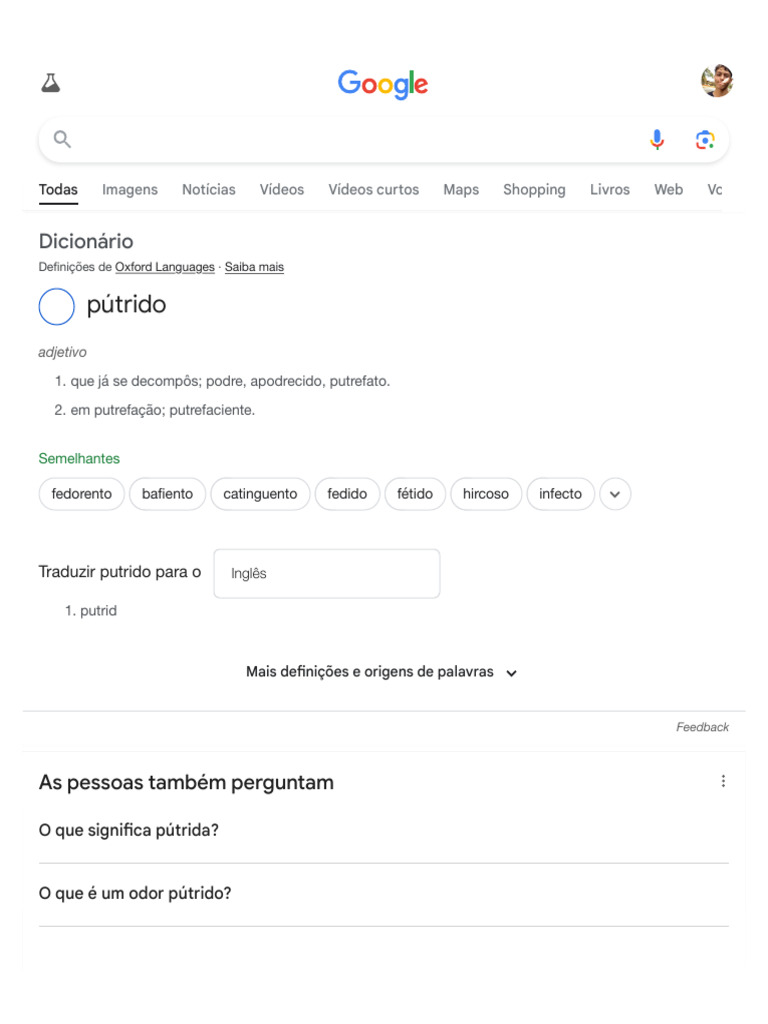Expand Mais definições e origens de palavras
Viewport: 768px width, 1024px height.
pos(382,673)
